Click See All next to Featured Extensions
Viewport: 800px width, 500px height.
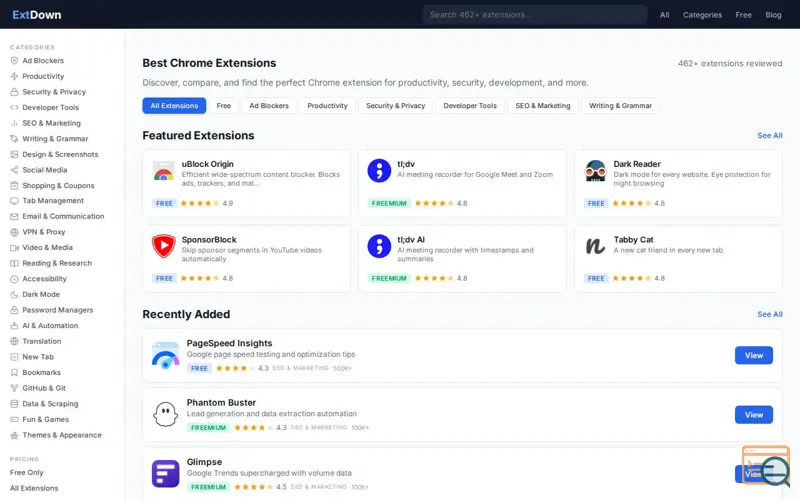769,136
